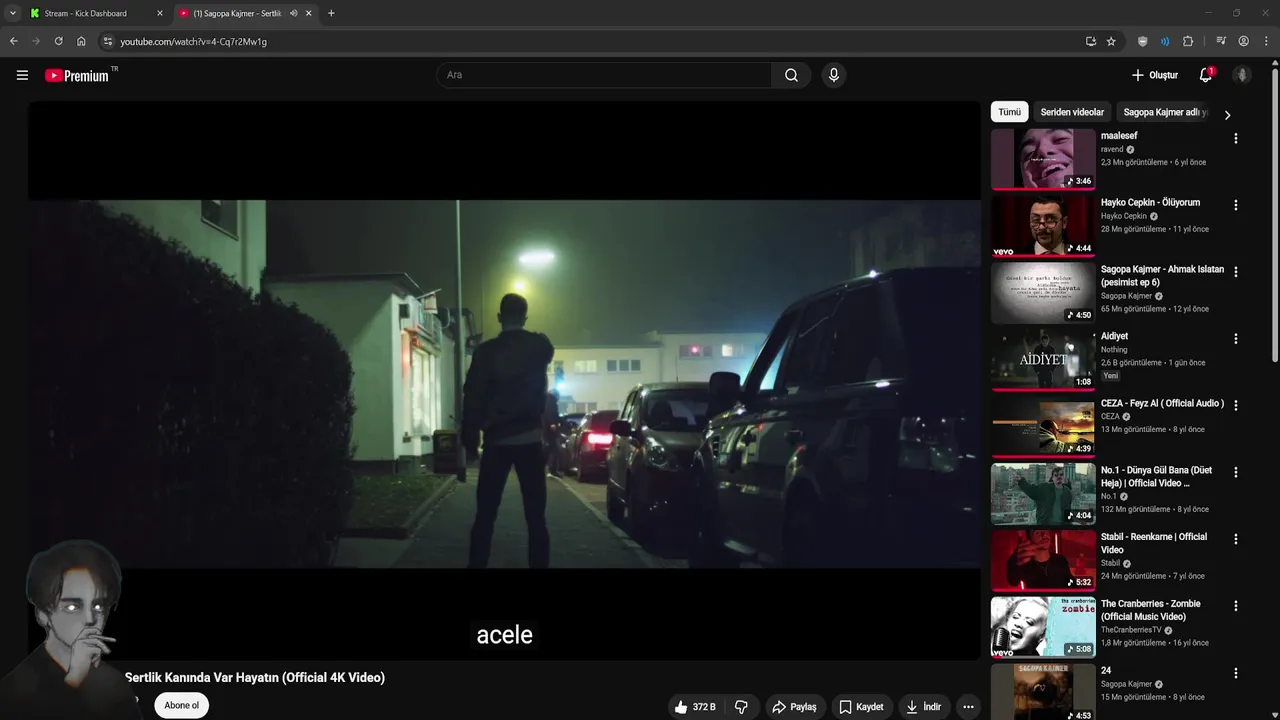Subscribe with the Abone ol button
Viewport: 1280px width, 720px height.
point(181,705)
